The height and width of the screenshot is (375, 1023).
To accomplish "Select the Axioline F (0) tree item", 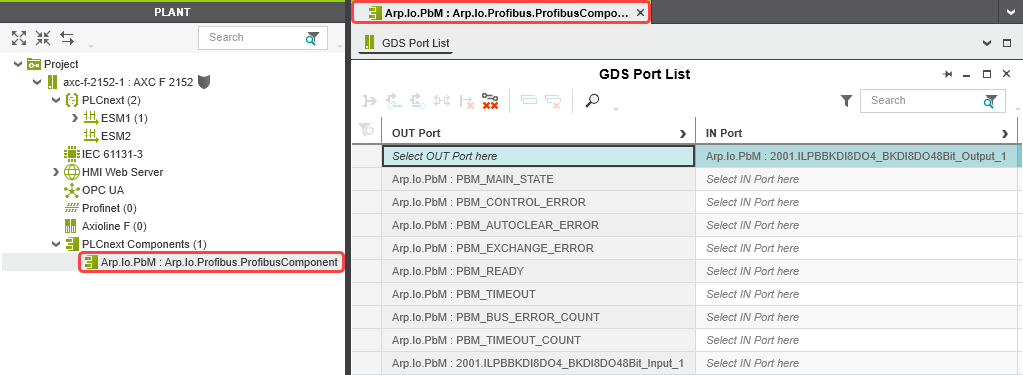I will (114, 226).
